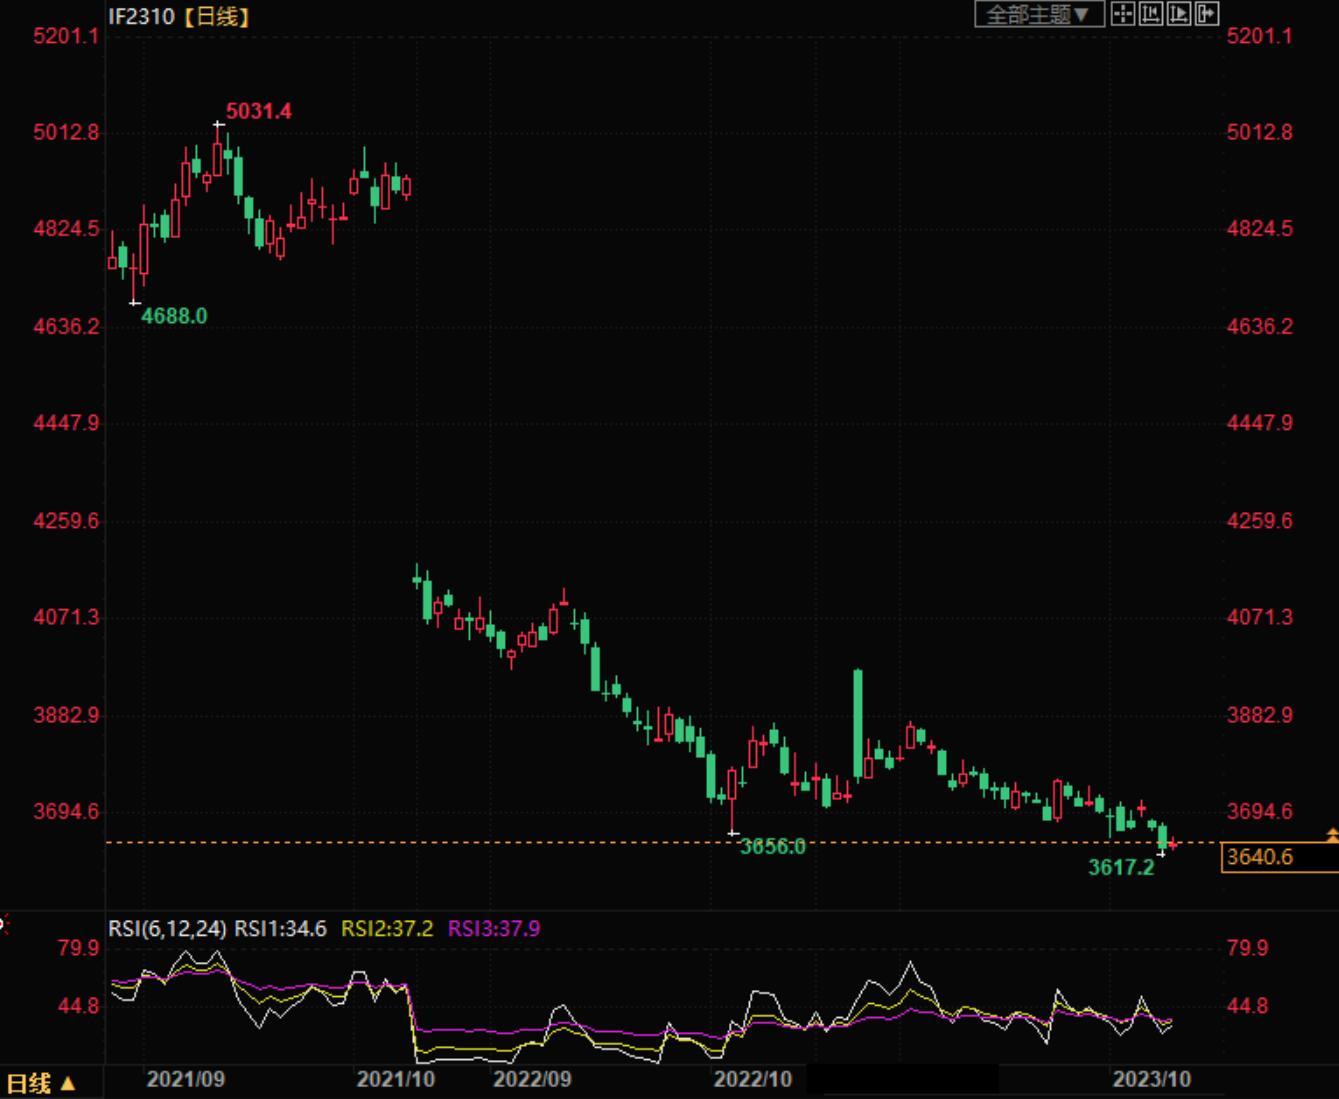The height and width of the screenshot is (1099, 1339).
Task: Select the RSI3:37.9 purple line legend
Action: coord(493,929)
